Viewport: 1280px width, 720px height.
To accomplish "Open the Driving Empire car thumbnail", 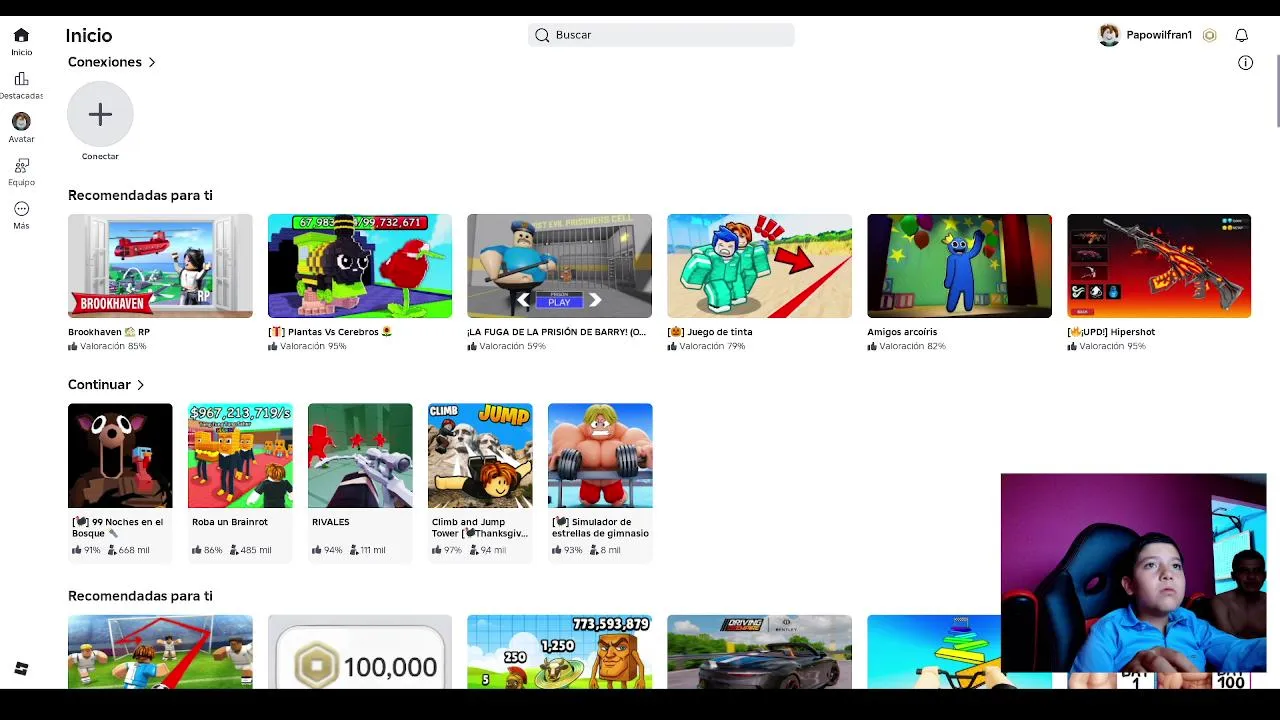I will pyautogui.click(x=759, y=652).
